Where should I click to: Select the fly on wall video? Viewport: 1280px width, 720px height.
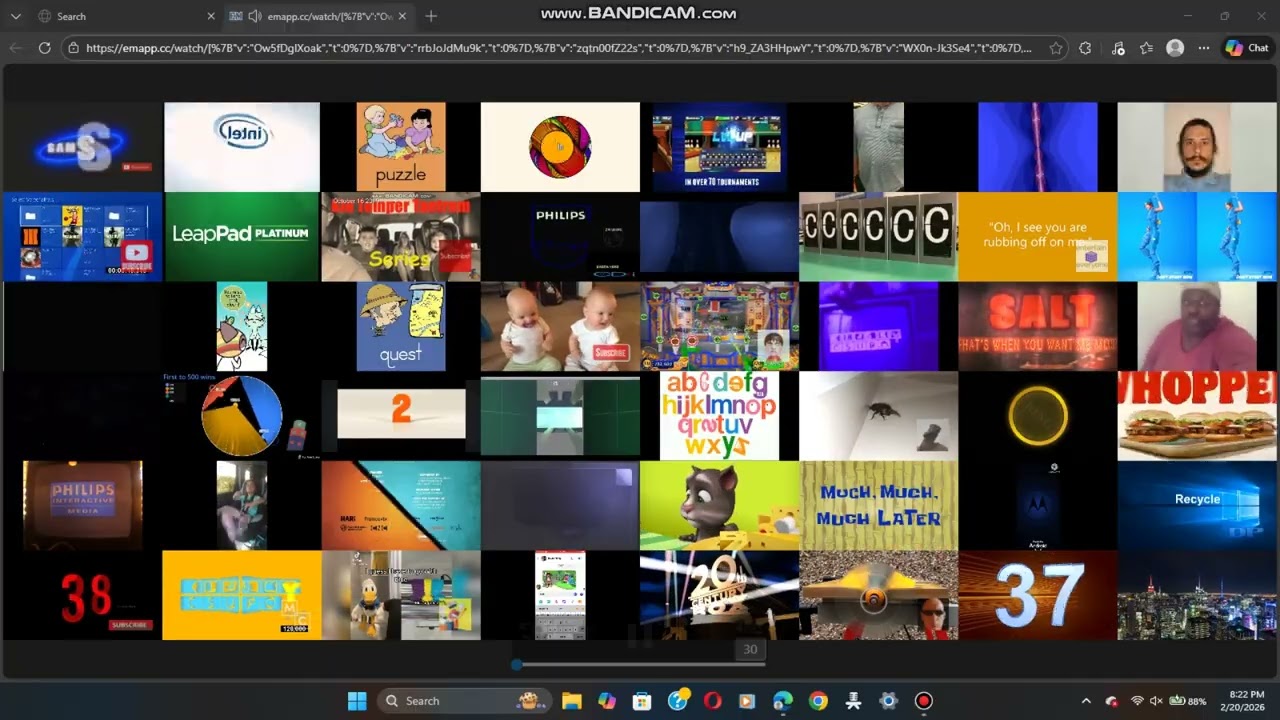(879, 415)
